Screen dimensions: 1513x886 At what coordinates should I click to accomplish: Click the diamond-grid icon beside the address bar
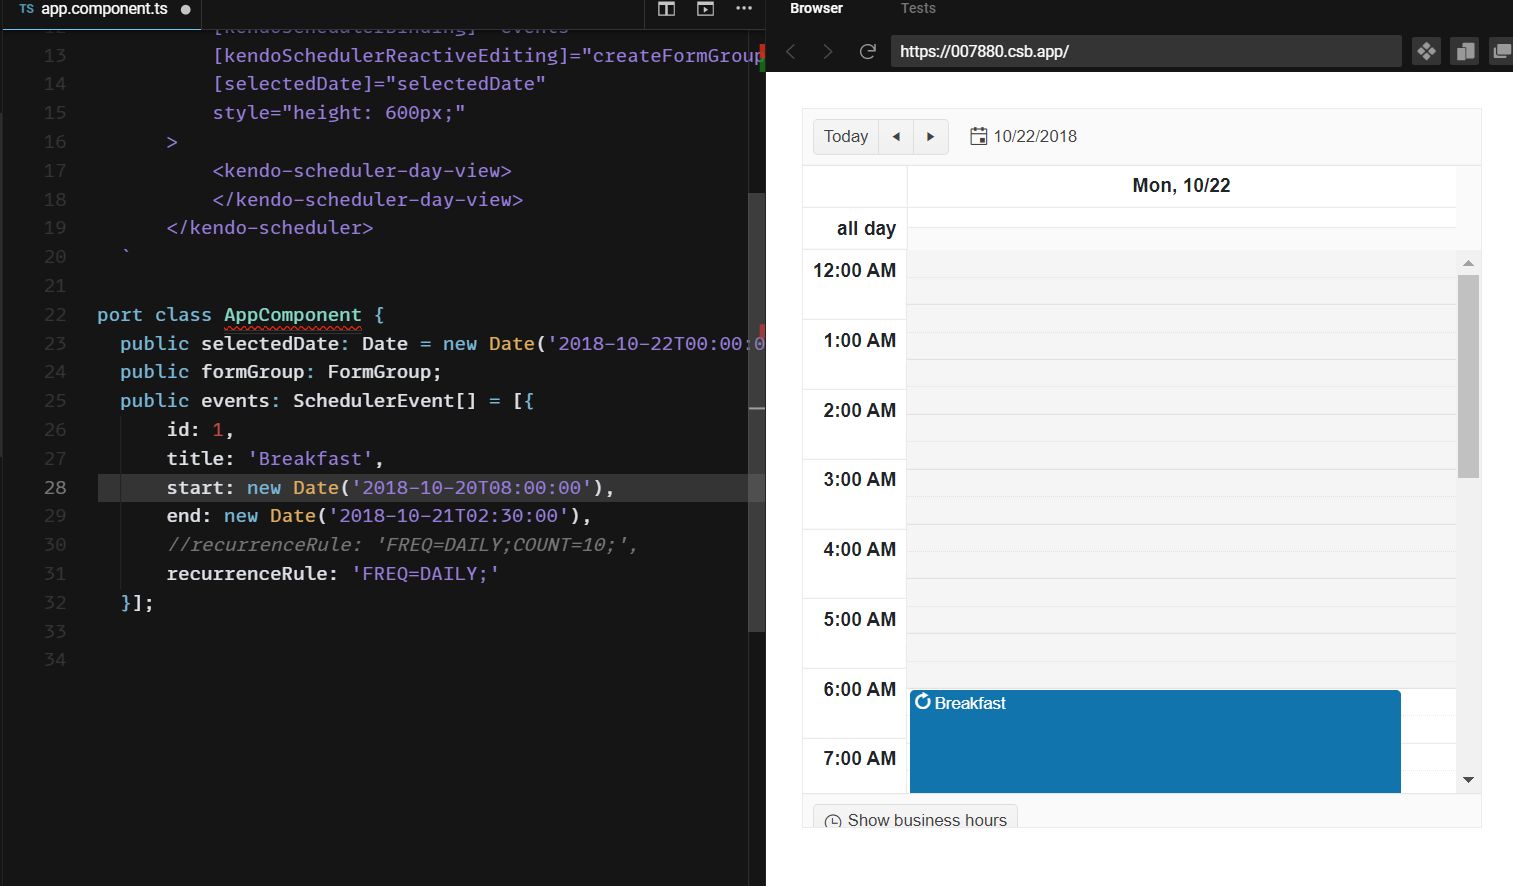[x=1426, y=51]
